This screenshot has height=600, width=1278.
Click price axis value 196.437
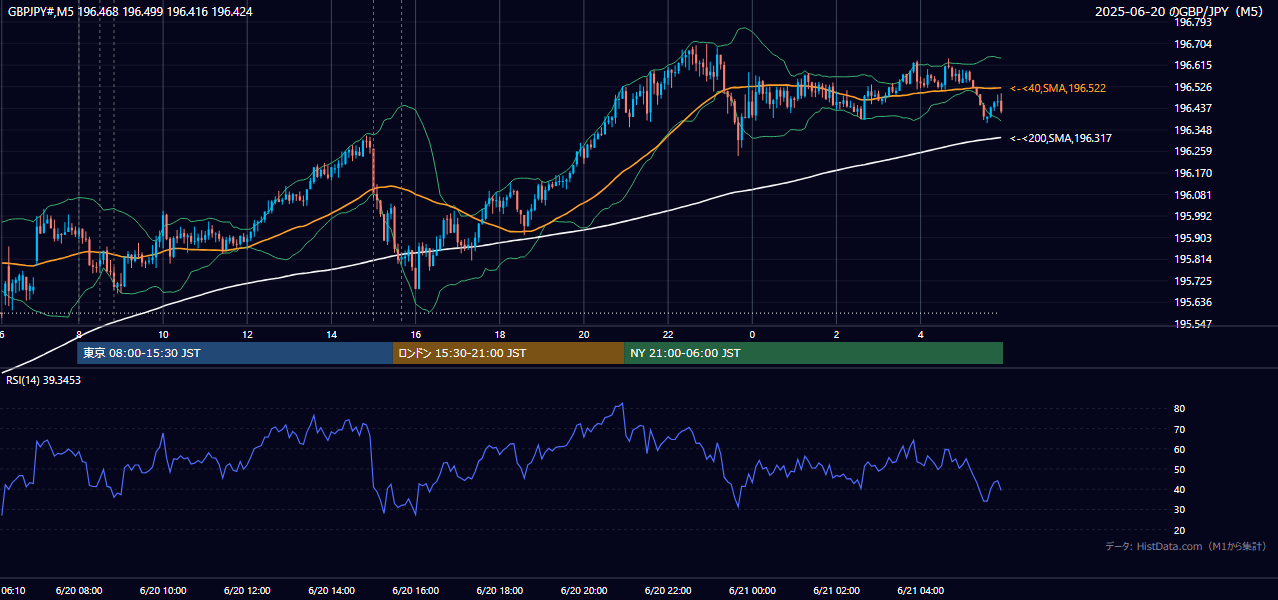pyautogui.click(x=1193, y=108)
